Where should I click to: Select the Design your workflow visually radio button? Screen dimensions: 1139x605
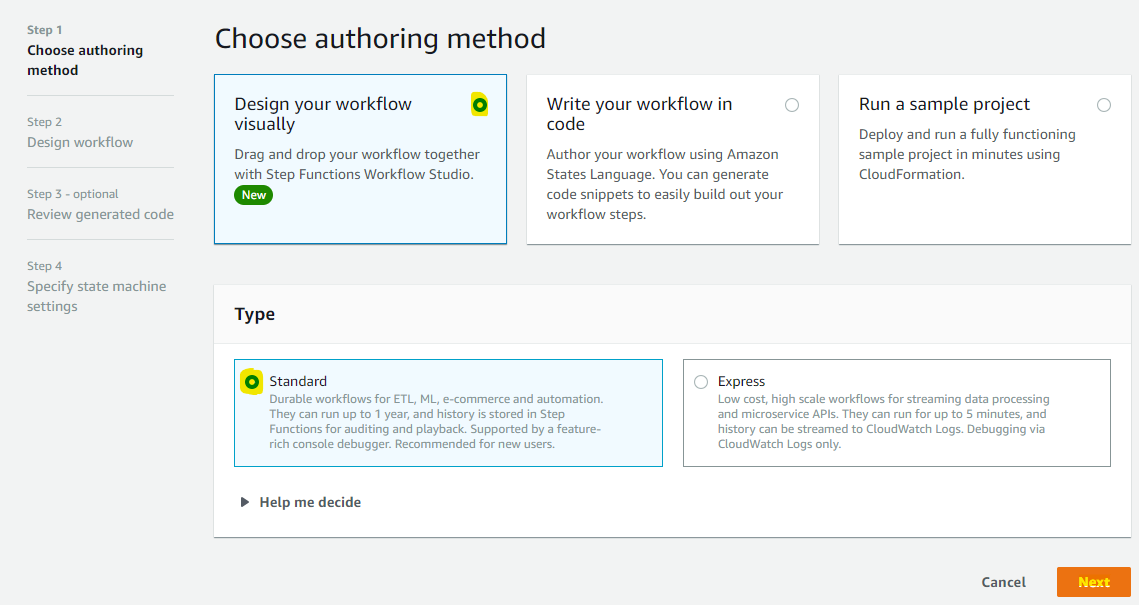(480, 105)
